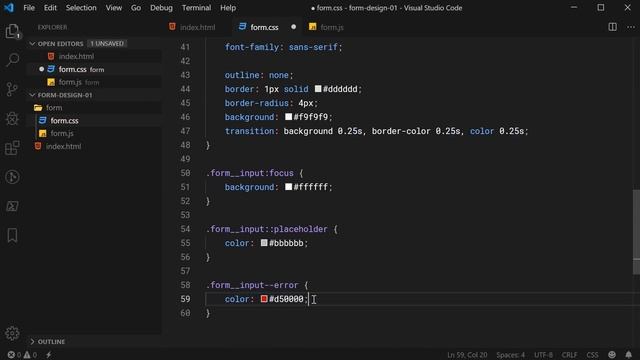The width and height of the screenshot is (640, 360).
Task: Click the transition property on line 47
Action: click(x=249, y=131)
